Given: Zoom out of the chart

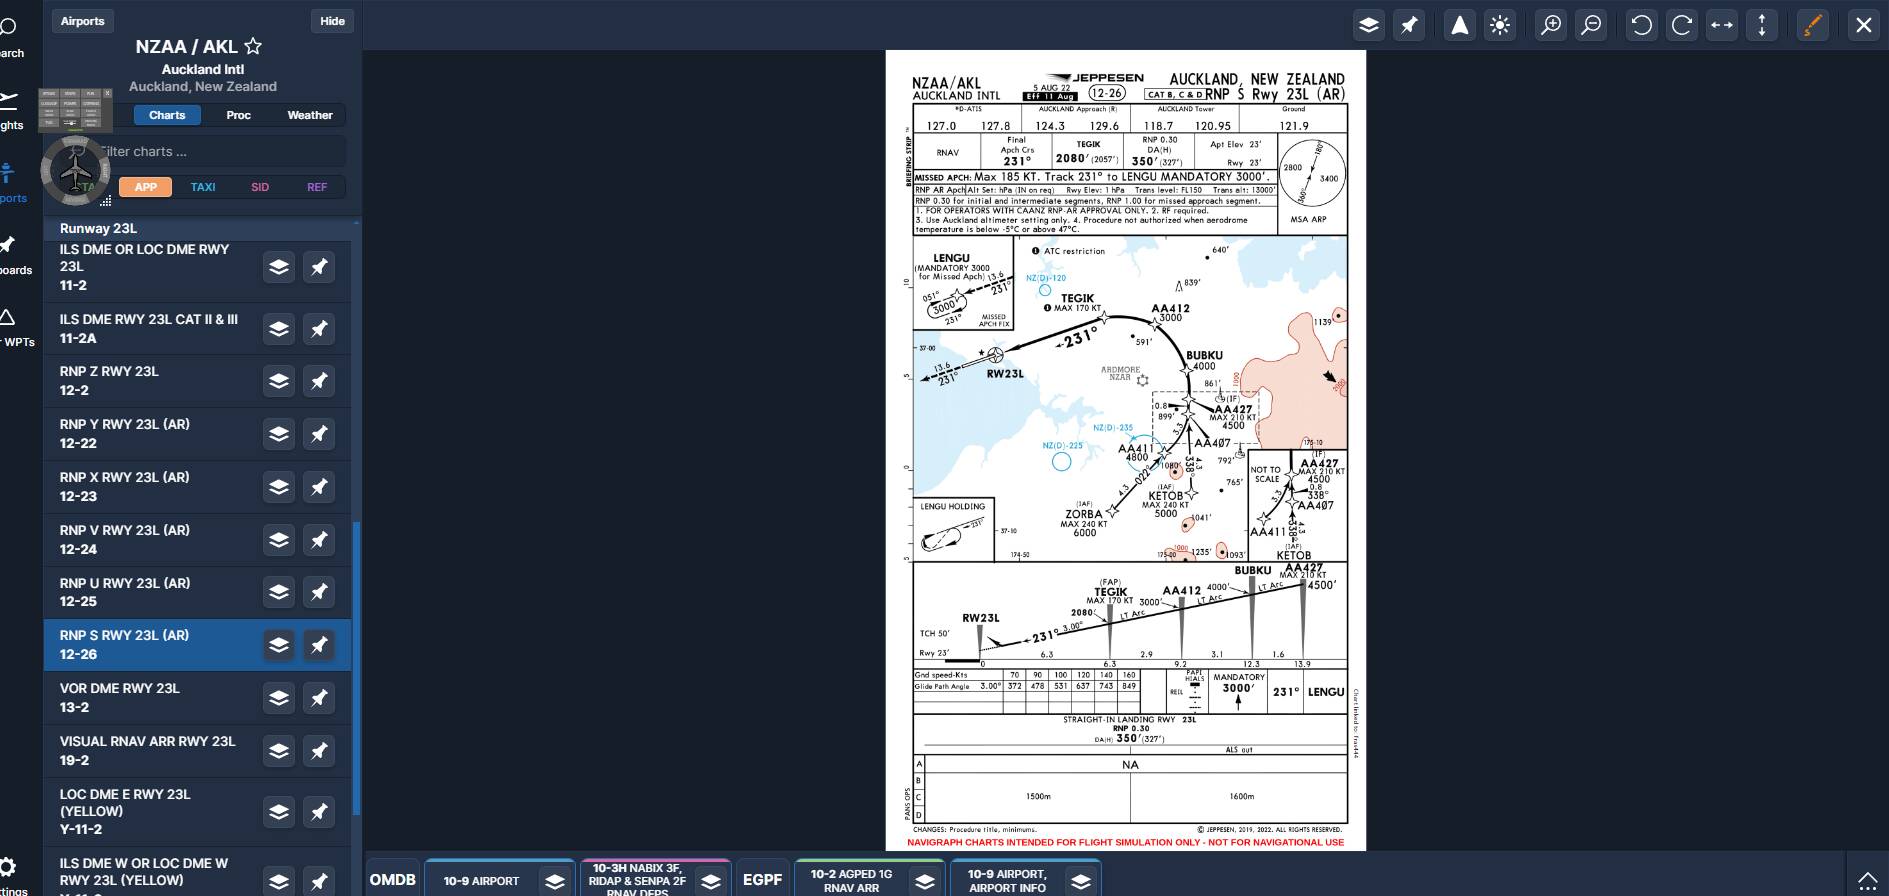Looking at the screenshot, I should (x=1591, y=25).
